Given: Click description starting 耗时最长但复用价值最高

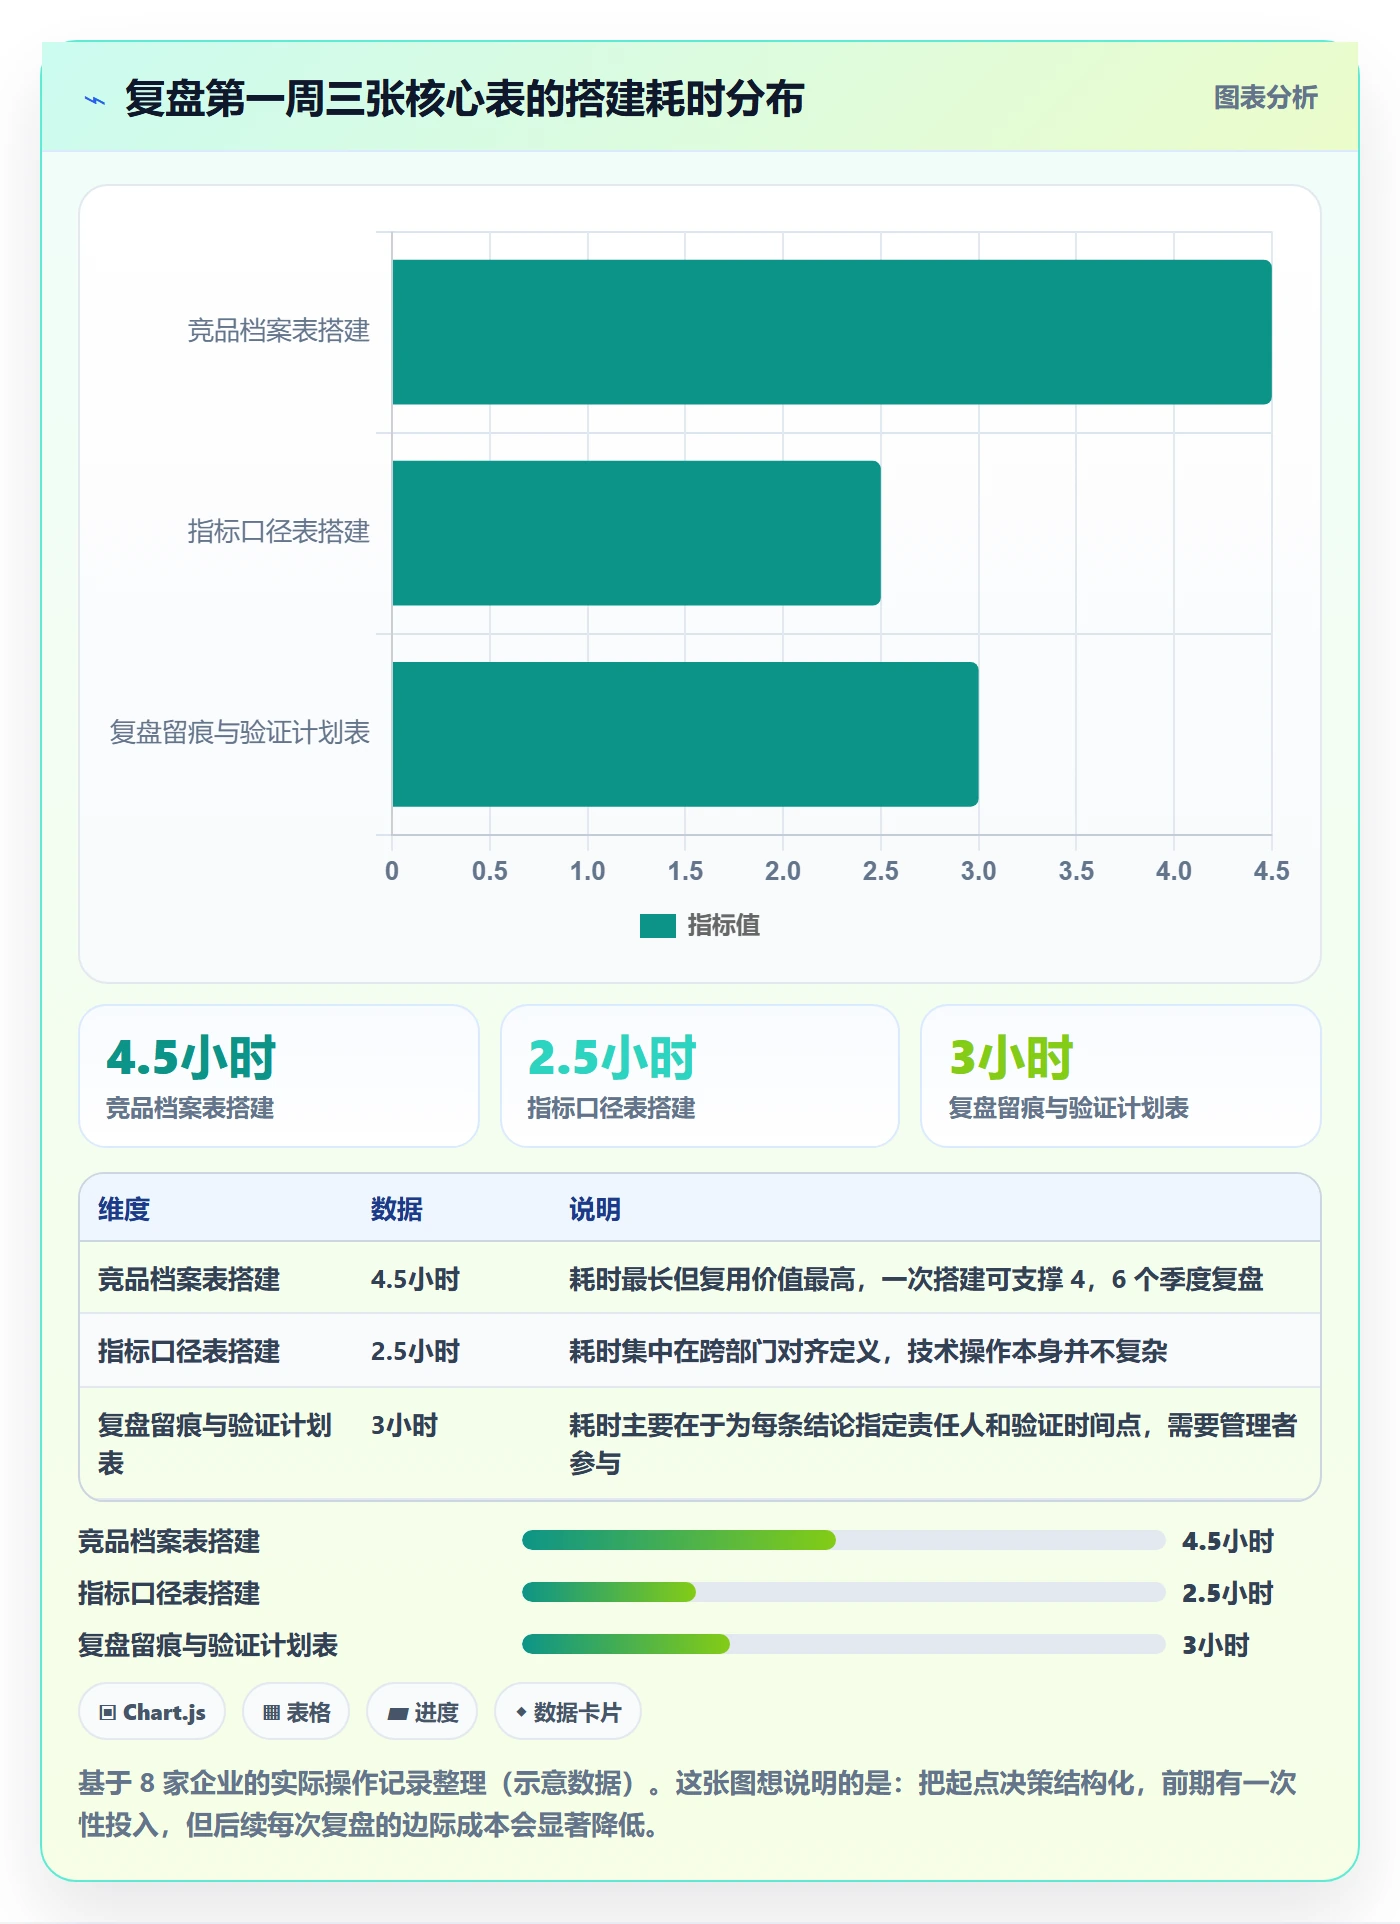Looking at the screenshot, I should point(916,1279).
